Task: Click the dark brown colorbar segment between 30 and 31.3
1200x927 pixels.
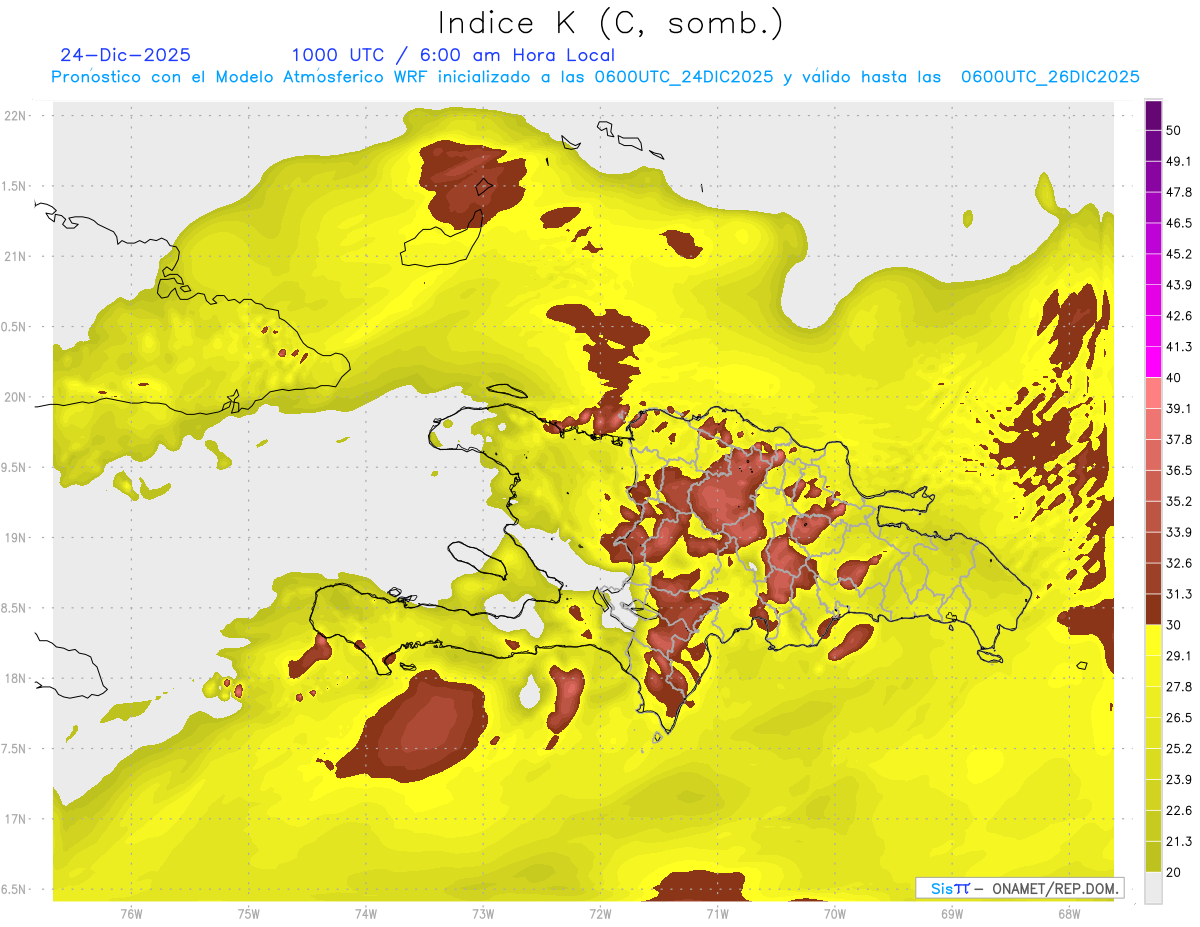Action: pyautogui.click(x=1153, y=609)
